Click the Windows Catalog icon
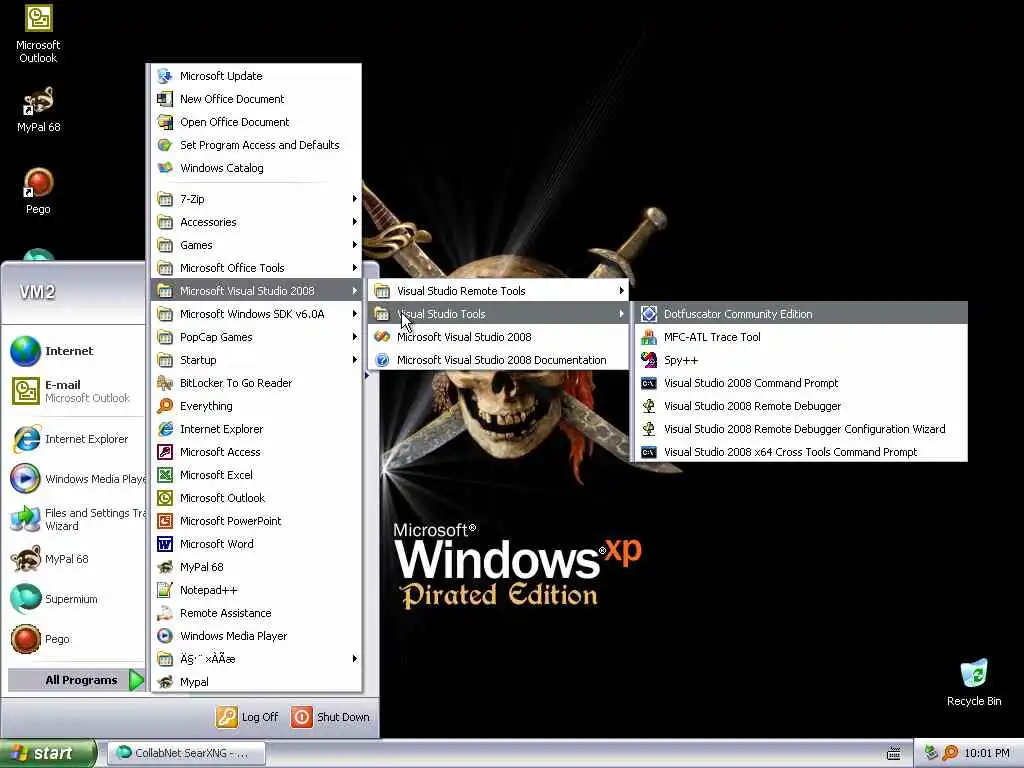Image resolution: width=1024 pixels, height=768 pixels. [x=165, y=168]
